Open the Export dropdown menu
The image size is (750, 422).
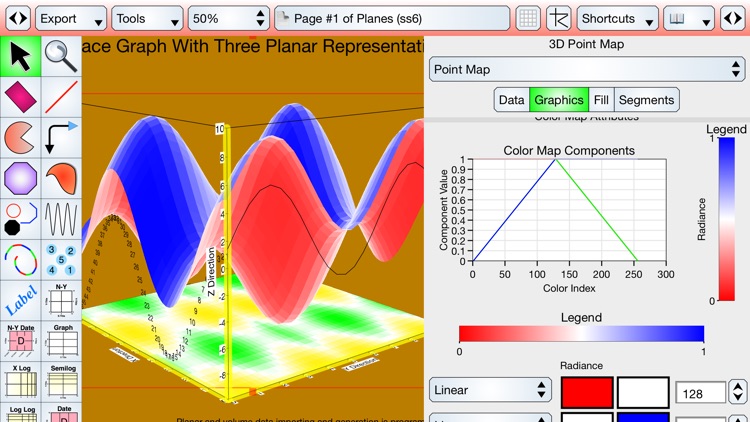[x=71, y=19]
